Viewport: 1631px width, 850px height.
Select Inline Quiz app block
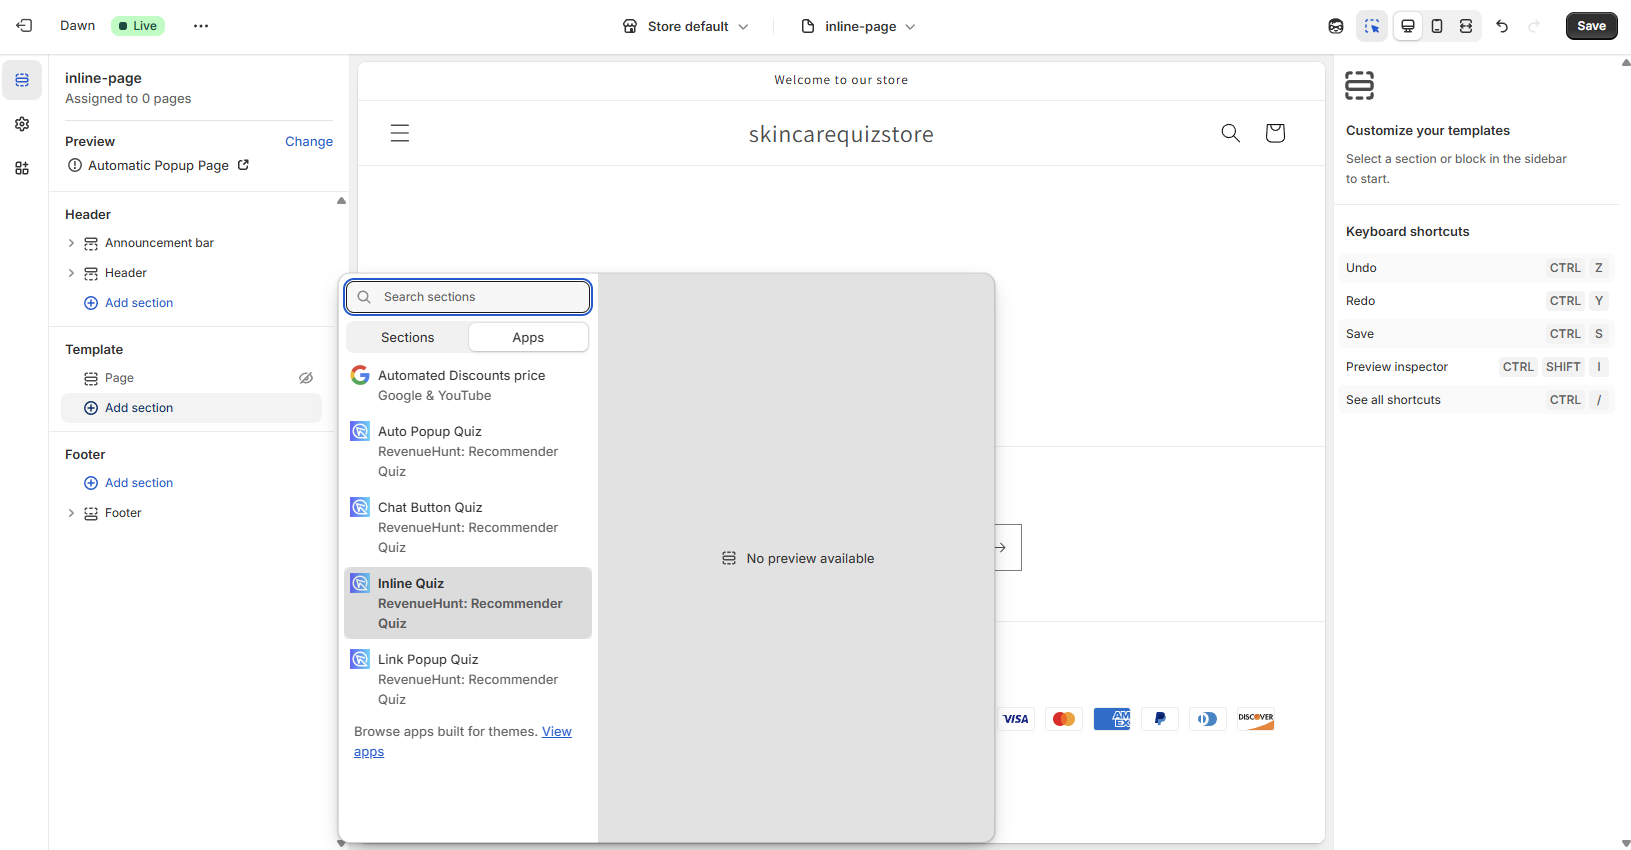point(468,603)
